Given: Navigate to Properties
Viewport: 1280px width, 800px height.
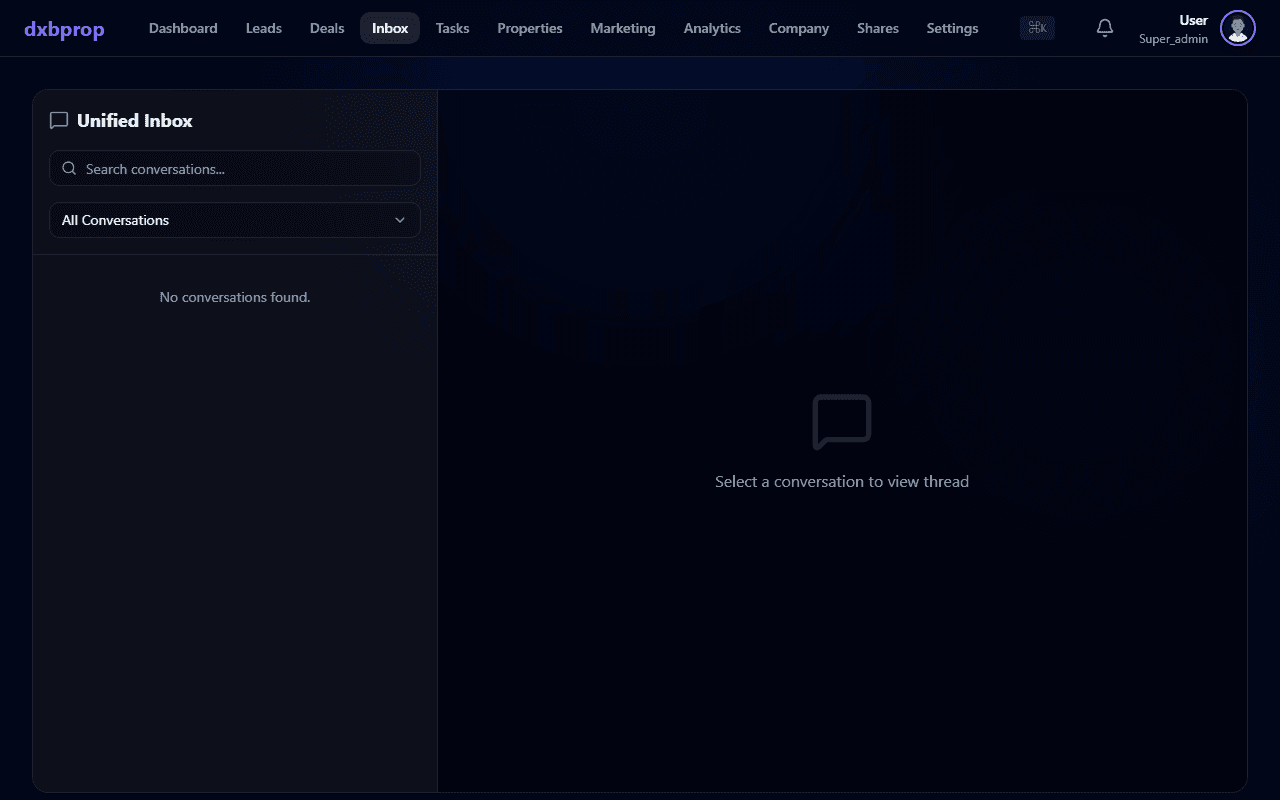Looking at the screenshot, I should pyautogui.click(x=530, y=28).
